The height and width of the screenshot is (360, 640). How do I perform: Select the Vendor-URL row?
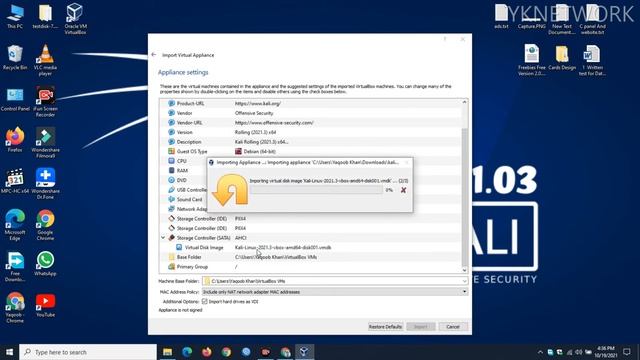click(310, 122)
